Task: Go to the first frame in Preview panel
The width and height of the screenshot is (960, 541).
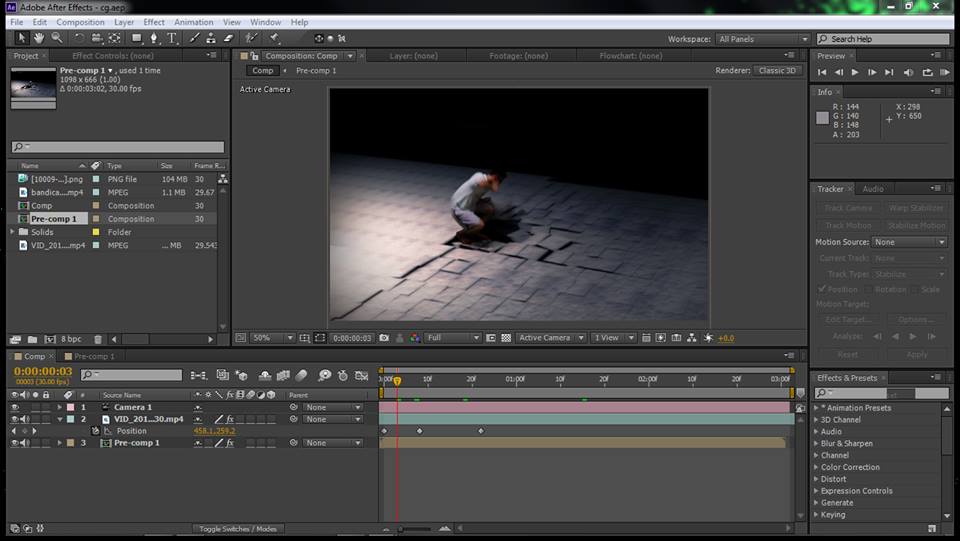Action: [822, 72]
